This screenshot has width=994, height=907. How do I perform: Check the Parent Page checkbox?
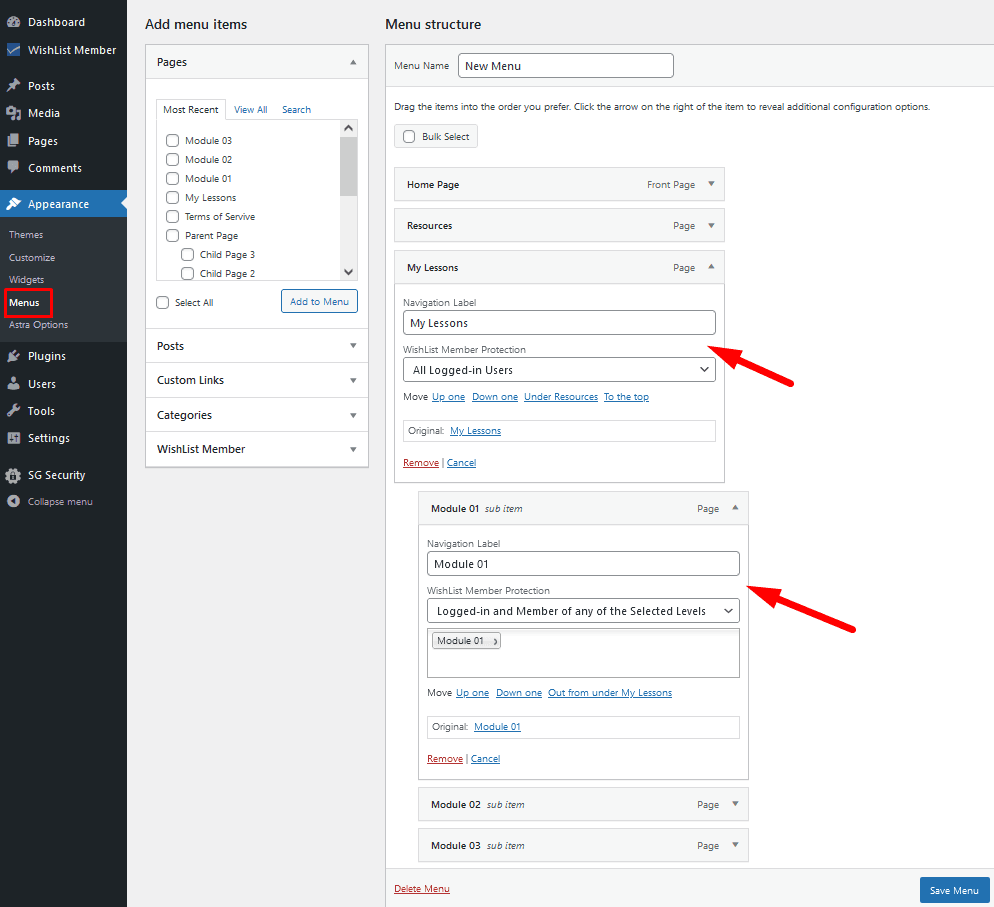coord(172,235)
